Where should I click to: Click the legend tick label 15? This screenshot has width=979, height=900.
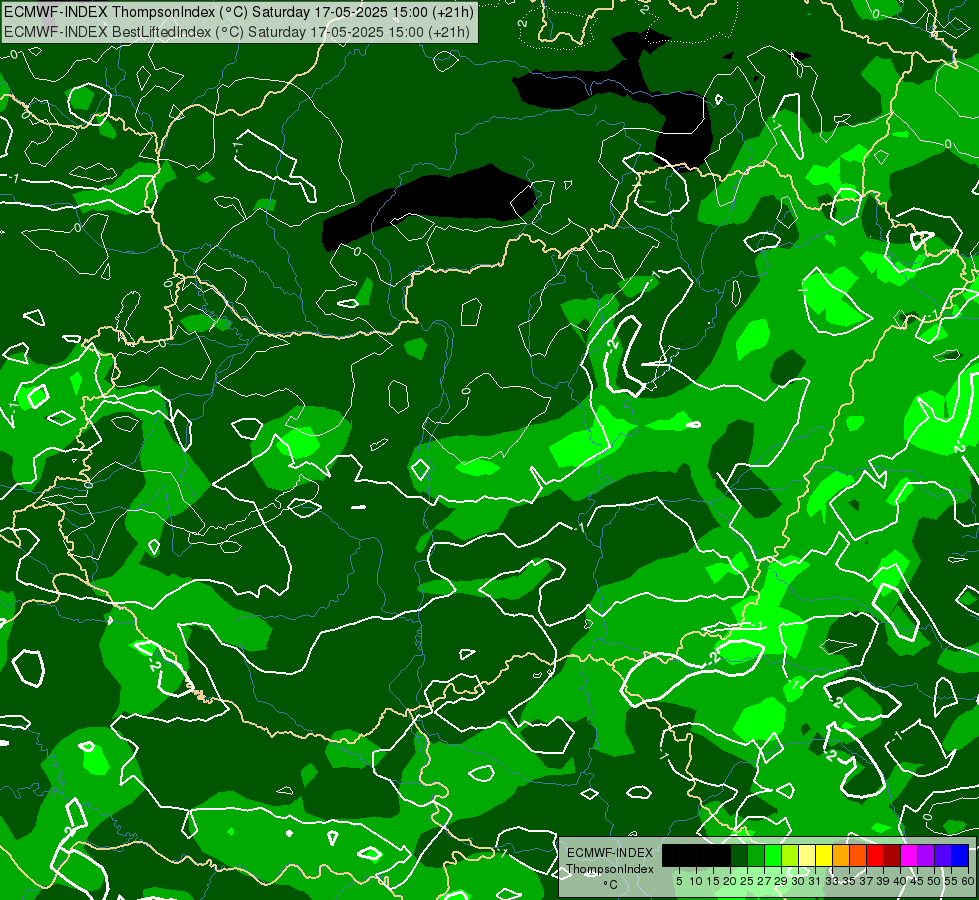(x=713, y=881)
